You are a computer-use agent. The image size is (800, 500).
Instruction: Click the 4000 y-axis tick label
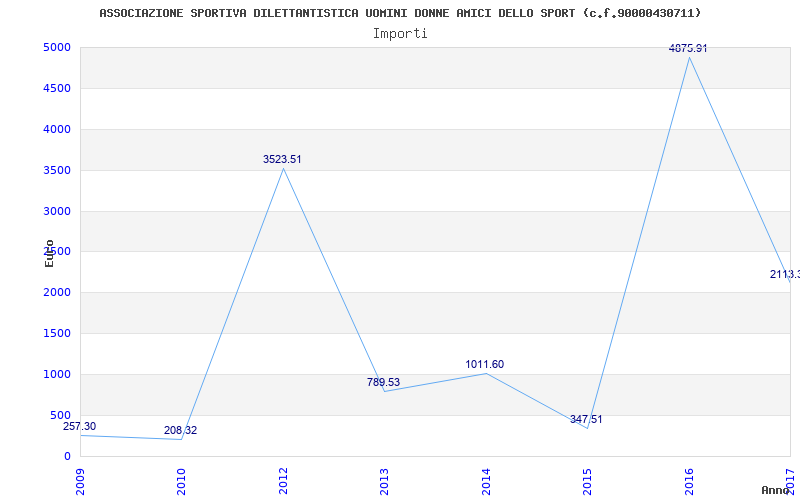point(57,129)
